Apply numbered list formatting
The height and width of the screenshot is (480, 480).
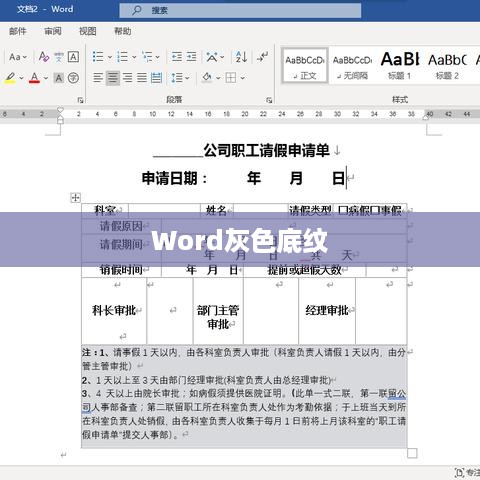point(122,57)
